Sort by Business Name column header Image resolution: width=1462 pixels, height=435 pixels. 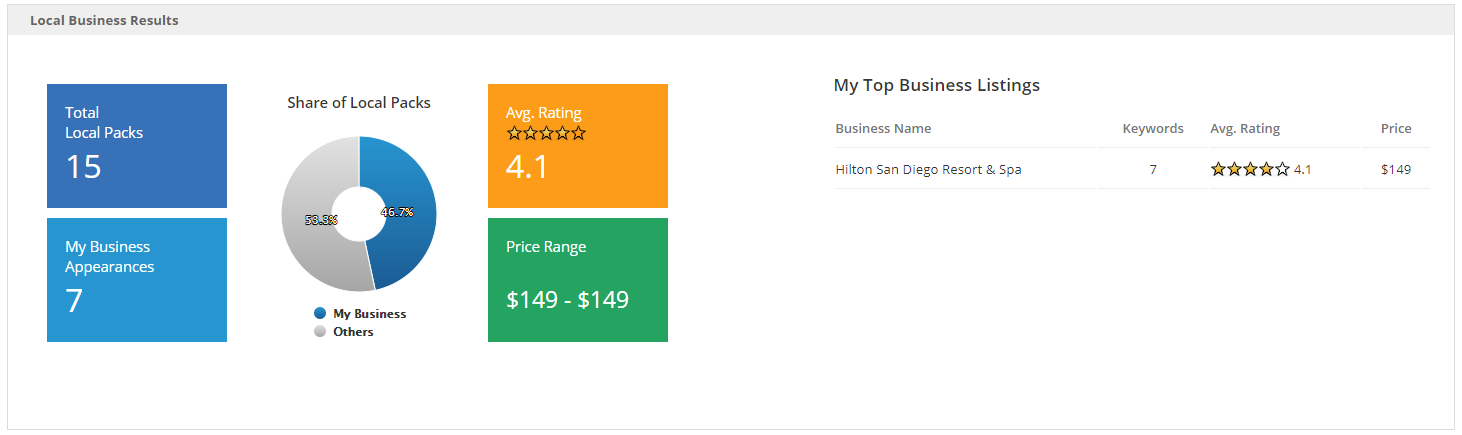(883, 128)
